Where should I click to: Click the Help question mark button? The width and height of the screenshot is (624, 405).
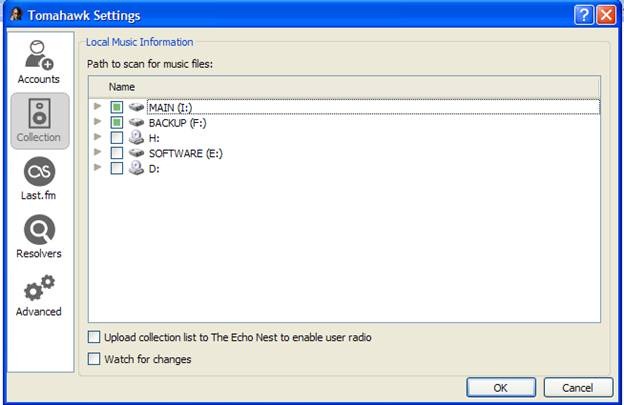(584, 15)
